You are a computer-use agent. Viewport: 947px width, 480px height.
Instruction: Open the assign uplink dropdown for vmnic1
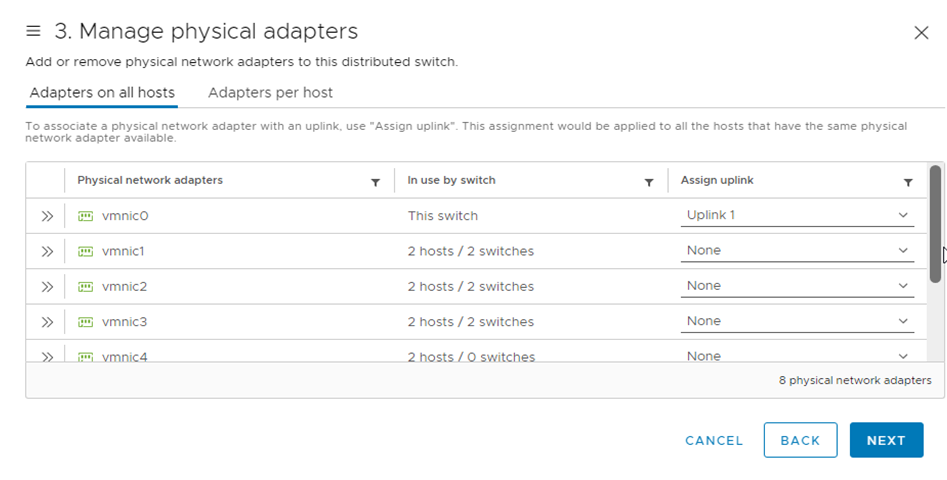(796, 251)
